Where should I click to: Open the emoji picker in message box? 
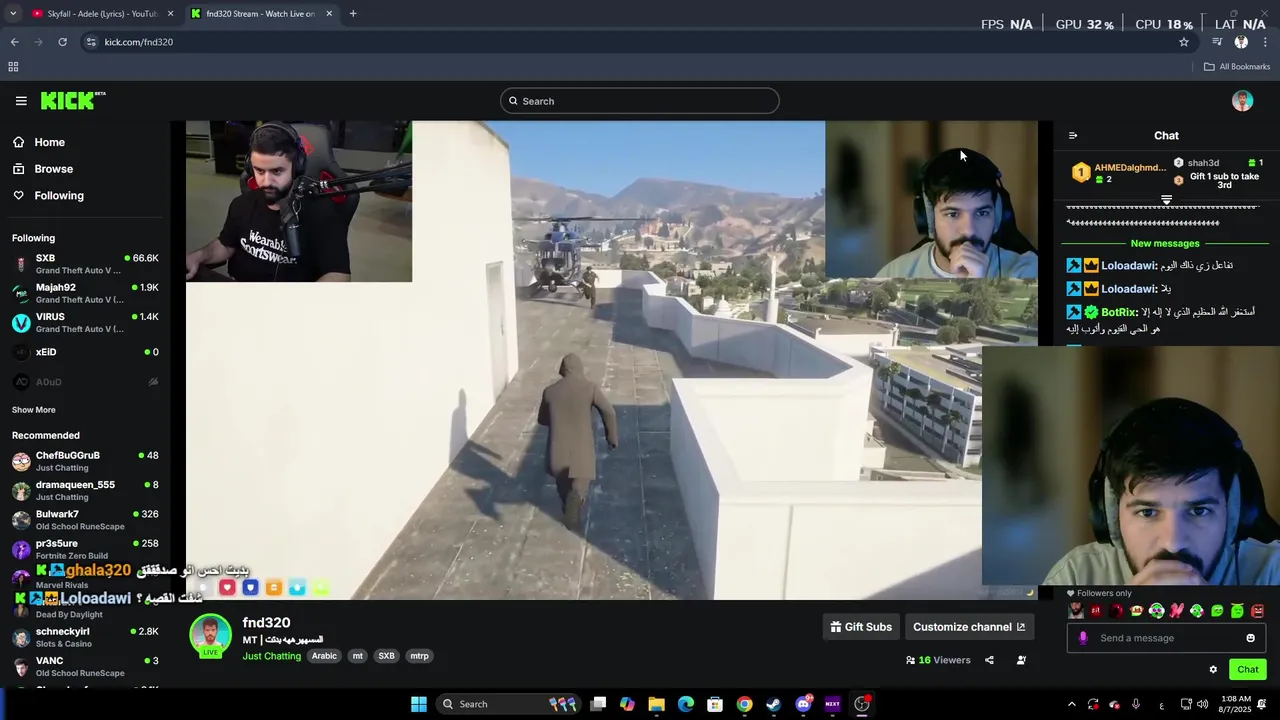coord(1250,638)
